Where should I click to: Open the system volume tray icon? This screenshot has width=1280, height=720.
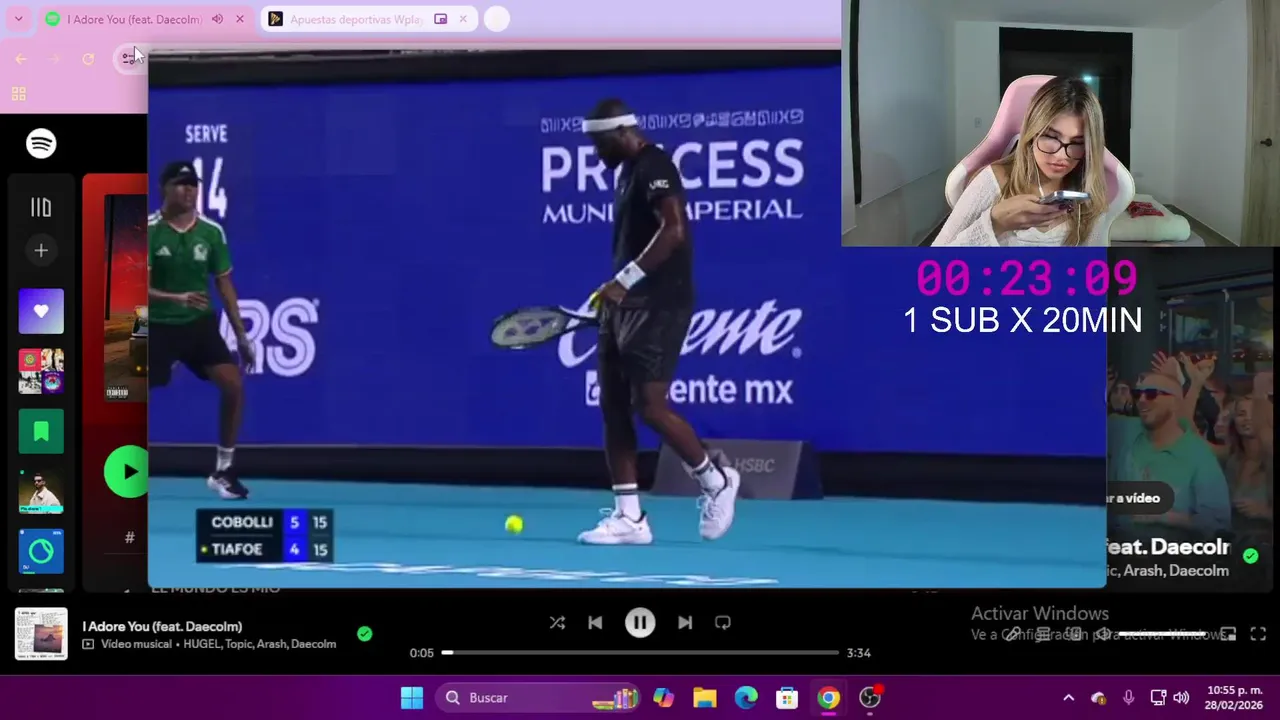[x=1181, y=698]
